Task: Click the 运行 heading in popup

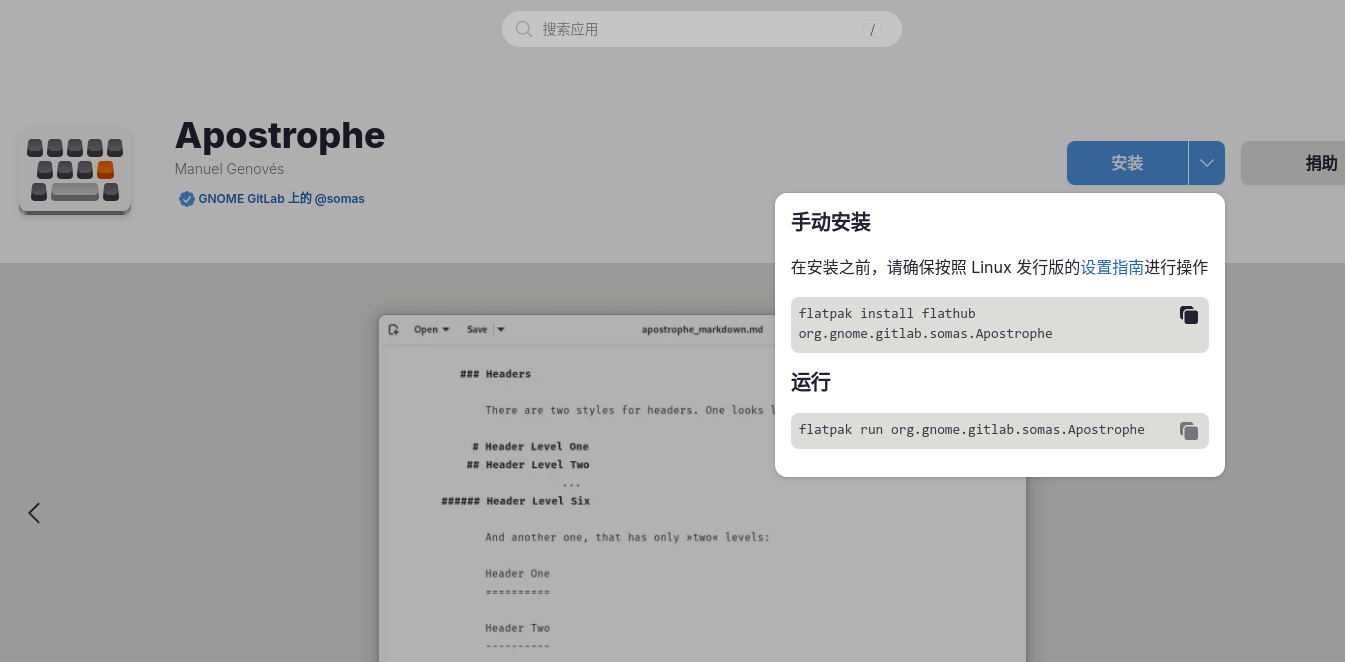Action: [811, 382]
